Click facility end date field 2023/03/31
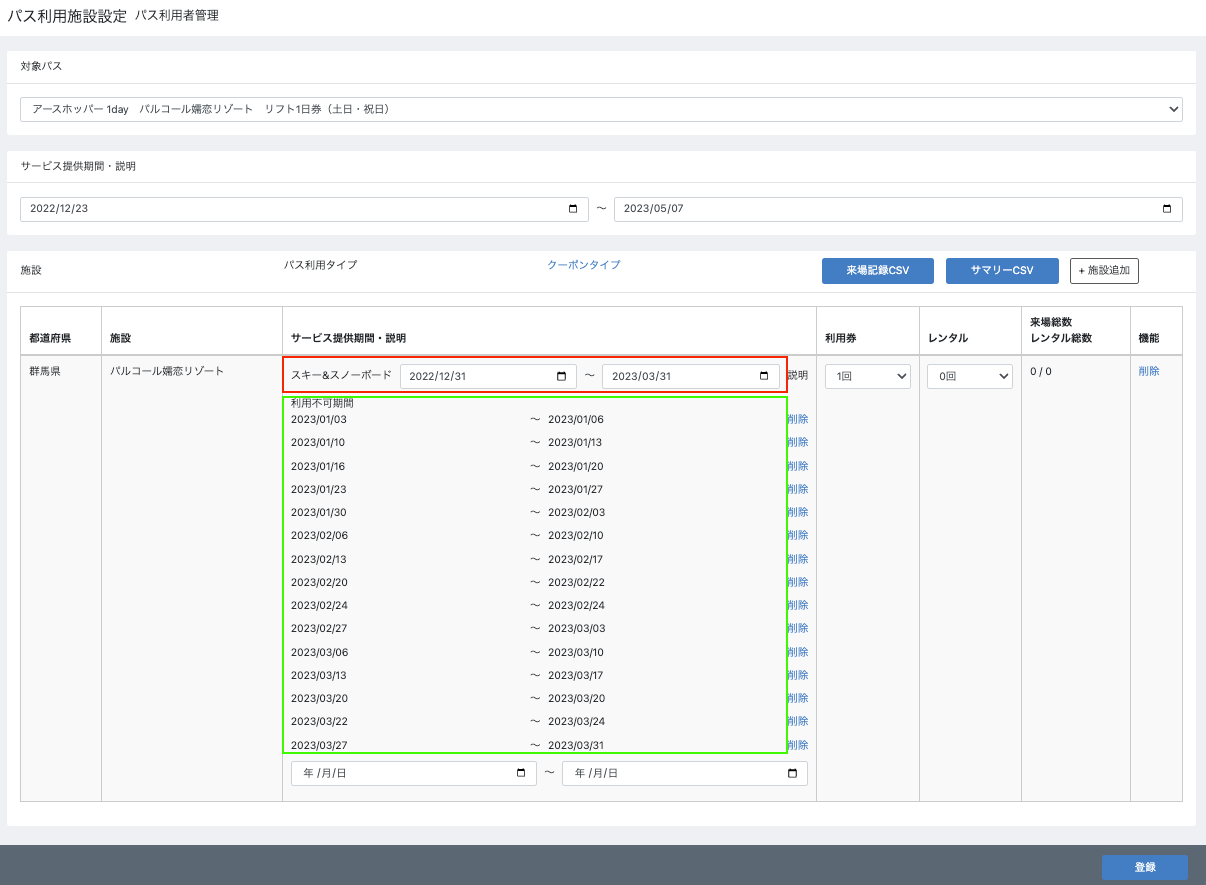The image size is (1206, 885). coord(691,376)
